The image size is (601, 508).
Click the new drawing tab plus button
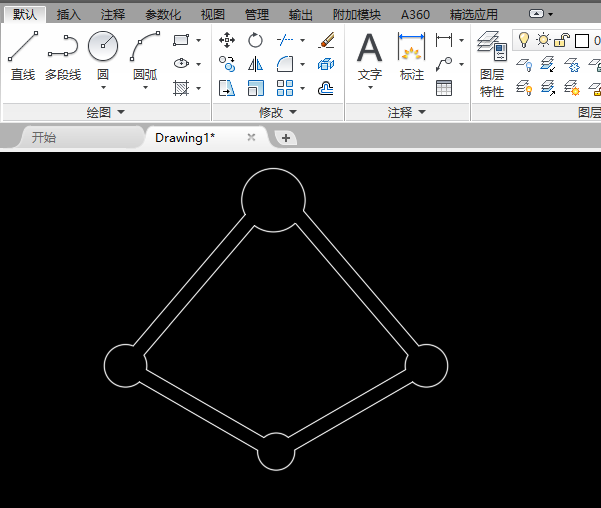click(x=285, y=137)
